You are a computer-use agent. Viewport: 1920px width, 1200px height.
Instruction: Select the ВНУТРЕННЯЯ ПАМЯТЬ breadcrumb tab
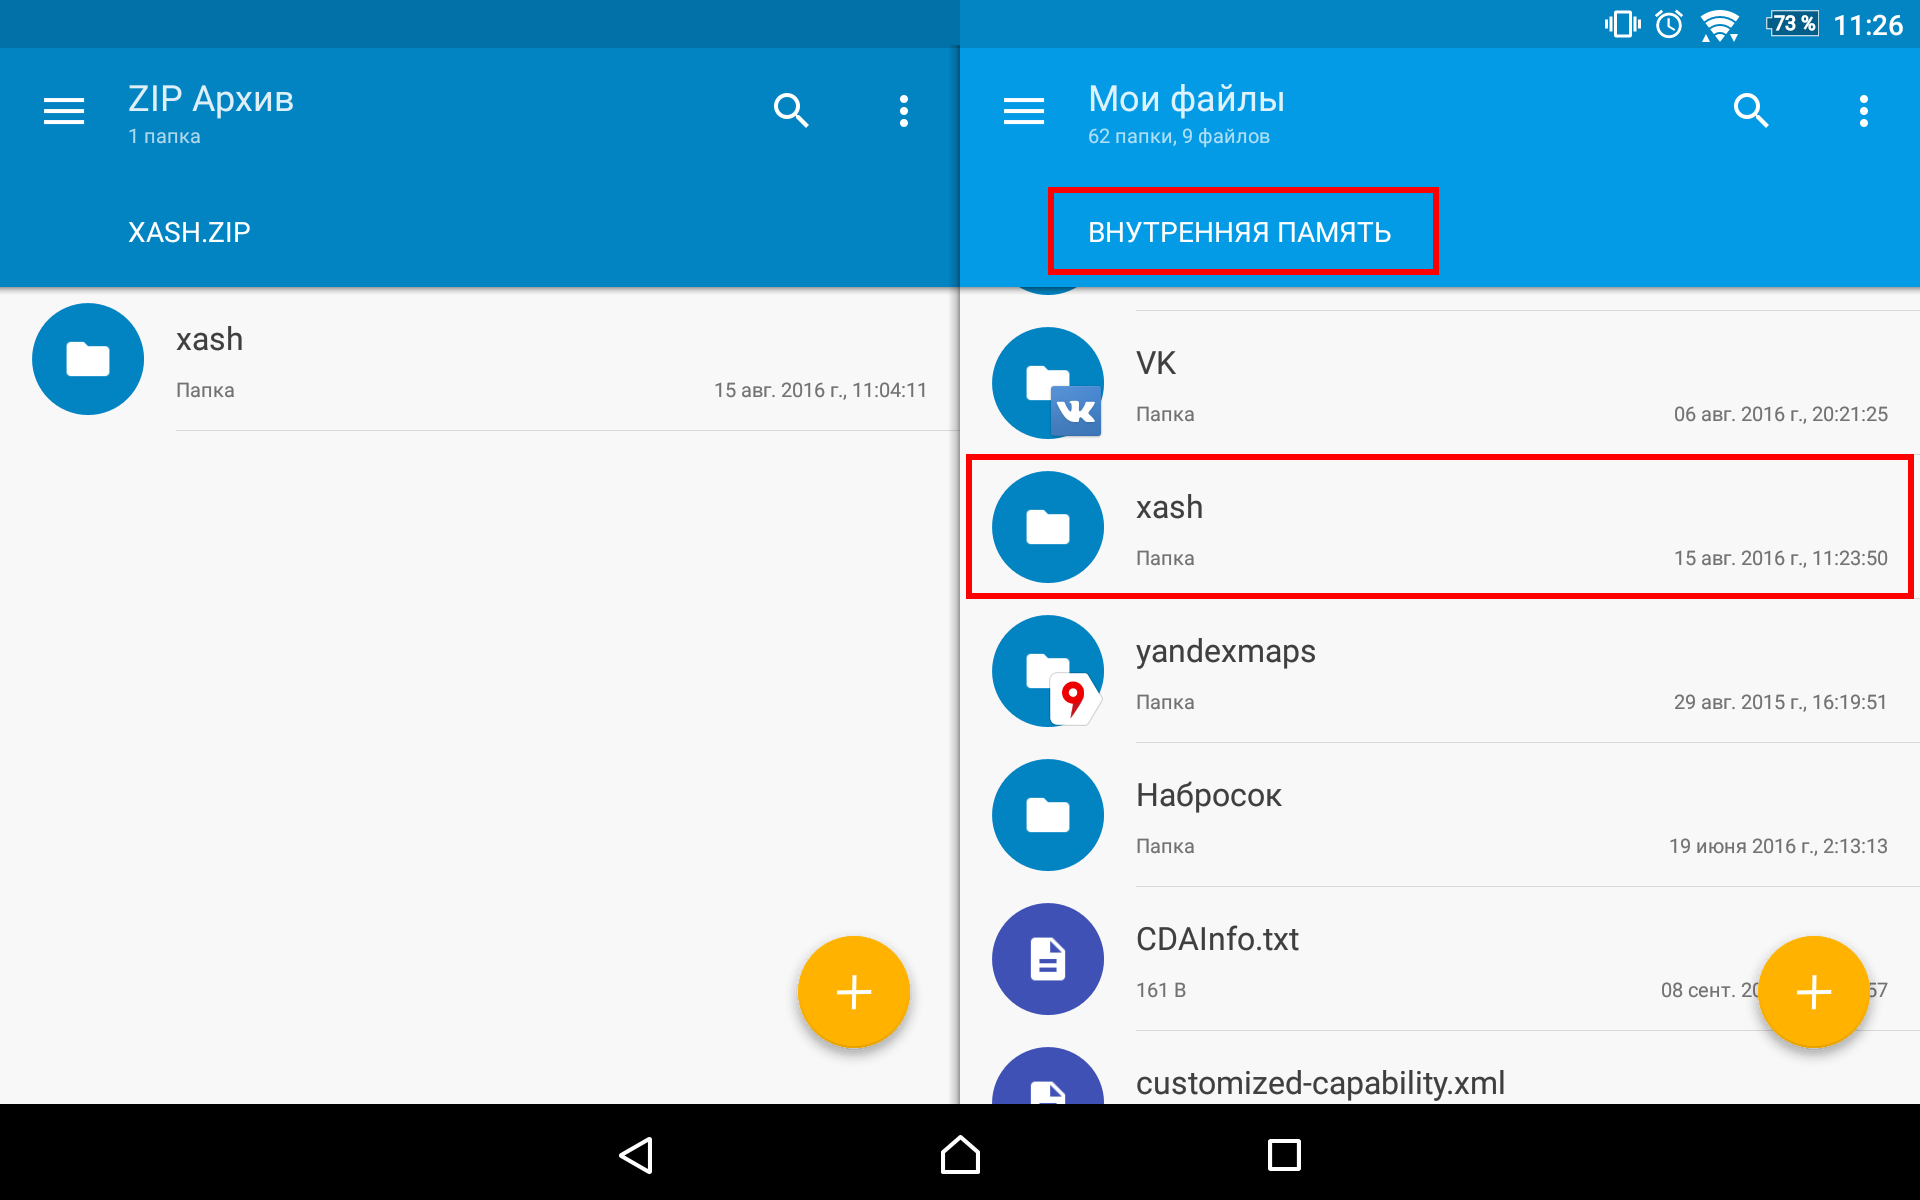click(x=1240, y=232)
